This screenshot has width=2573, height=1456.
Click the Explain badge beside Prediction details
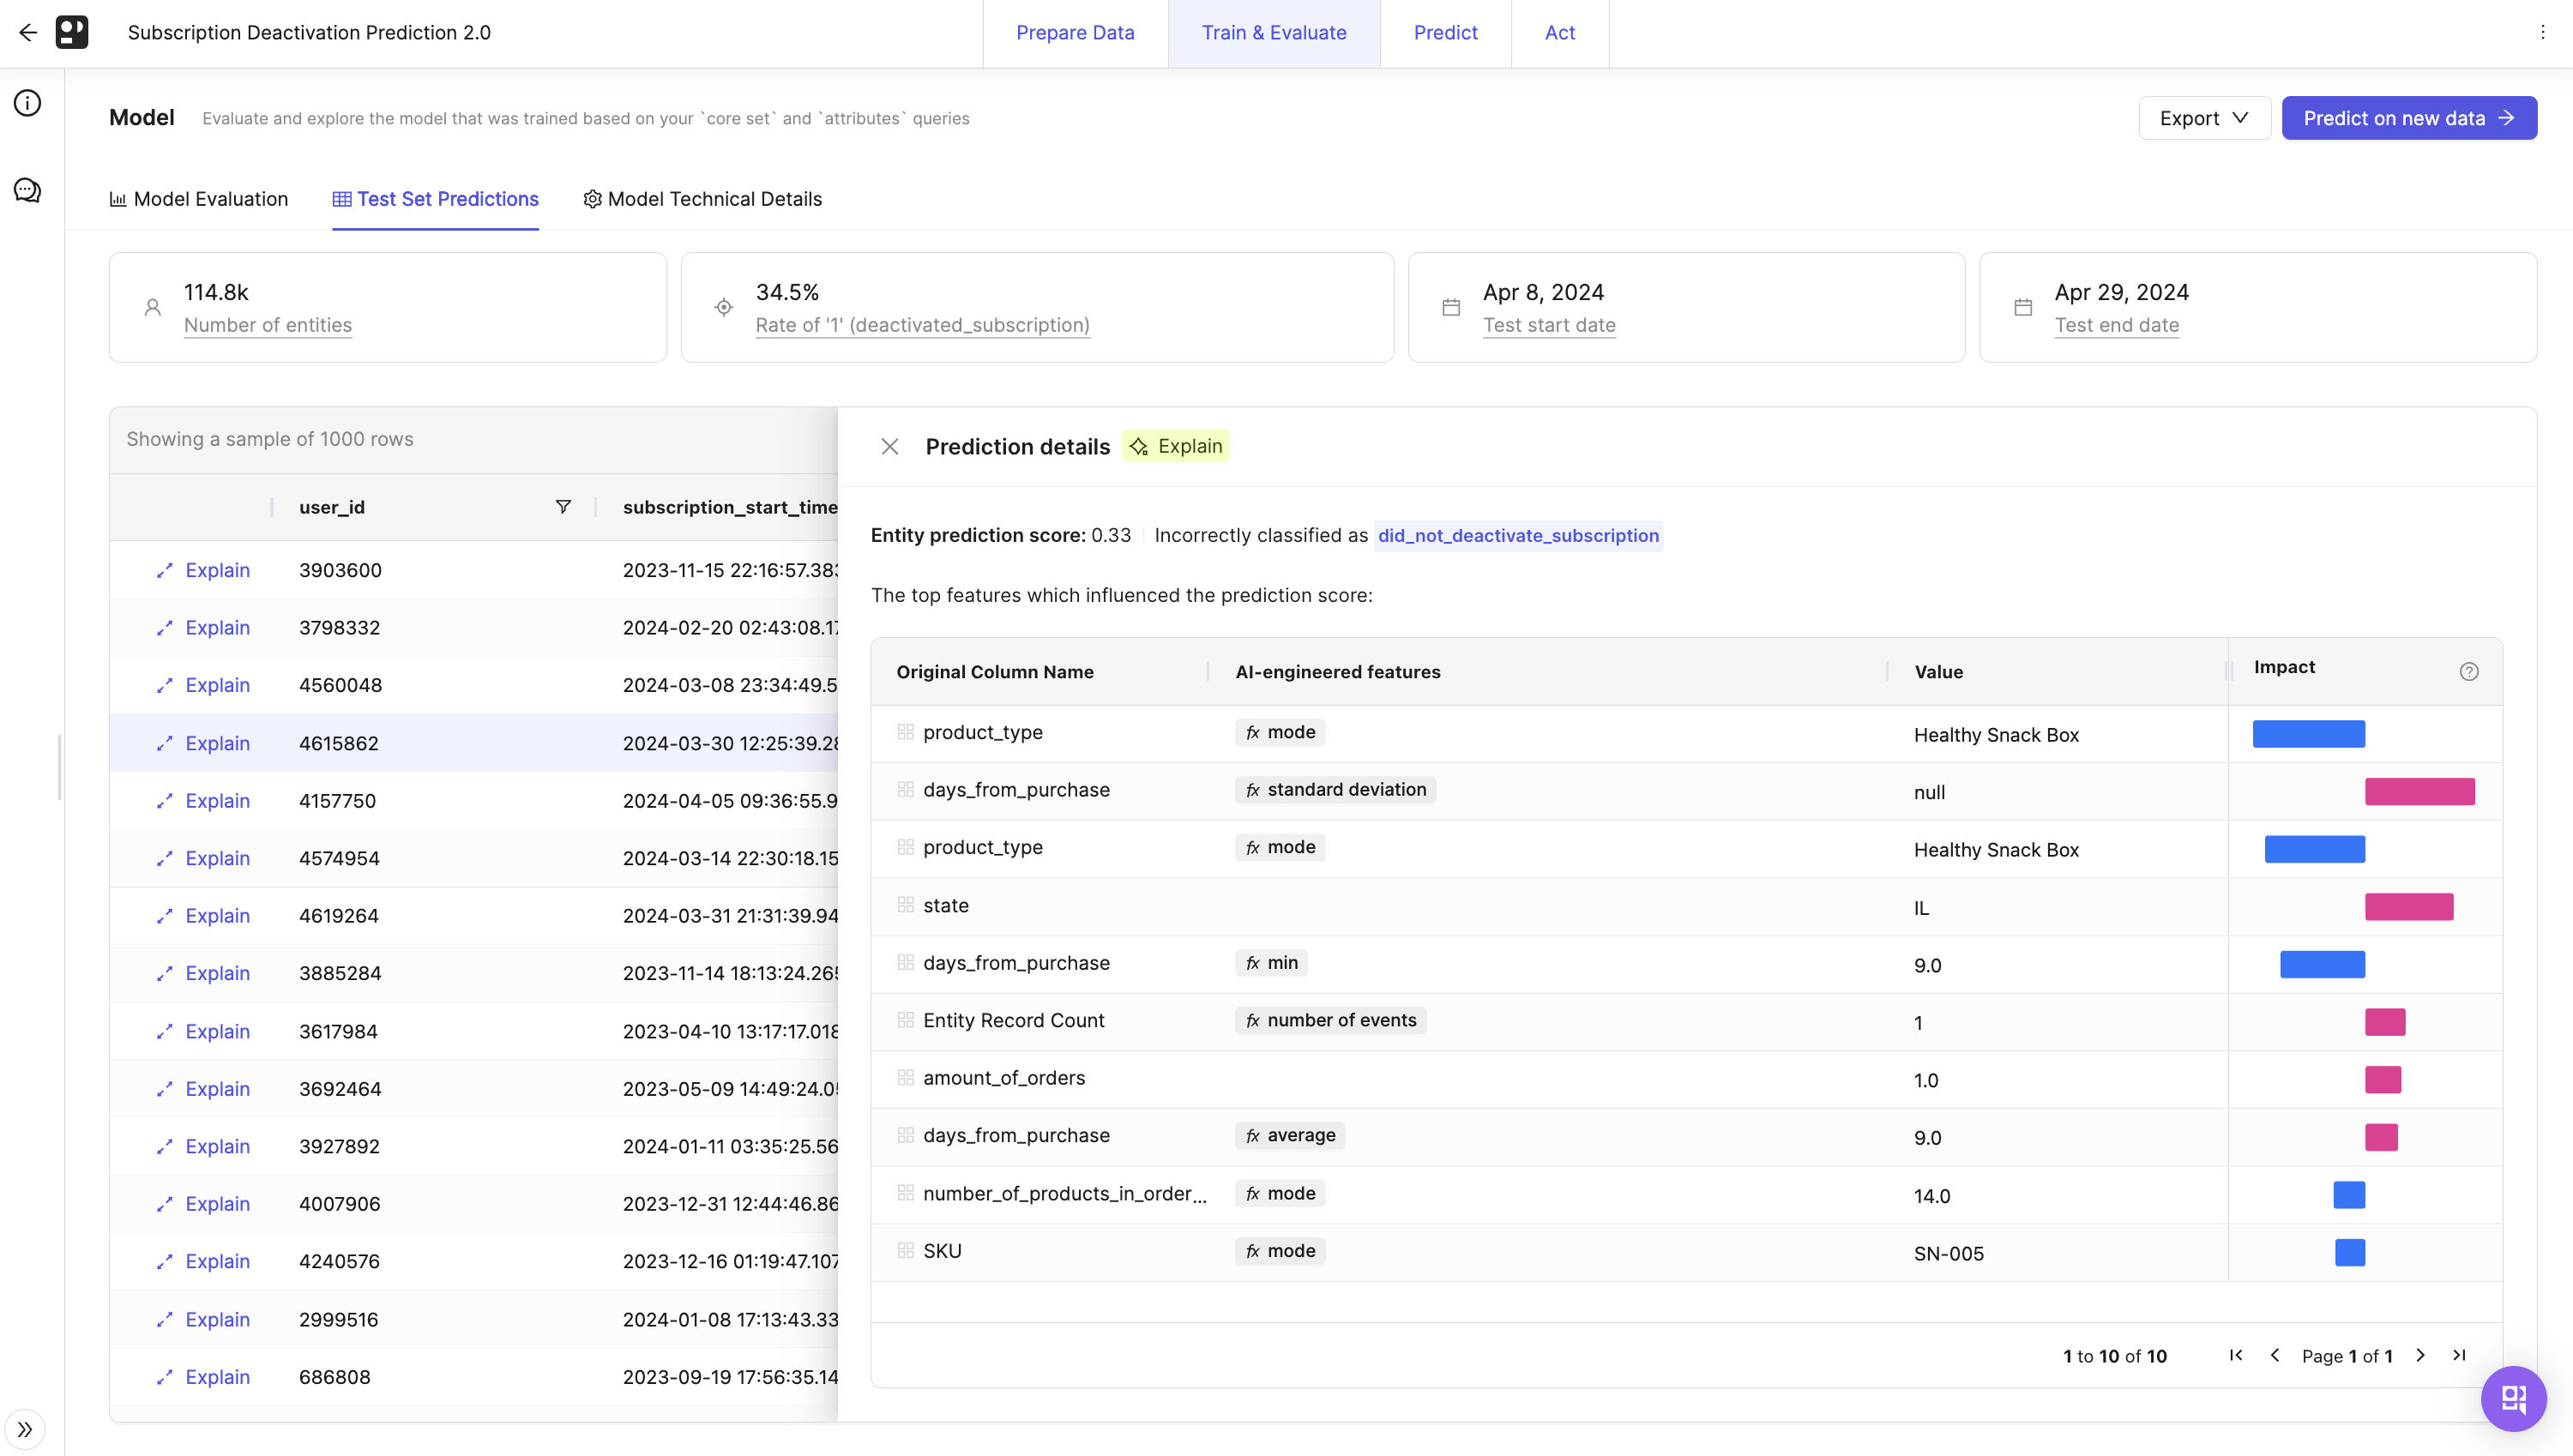[x=1176, y=446]
